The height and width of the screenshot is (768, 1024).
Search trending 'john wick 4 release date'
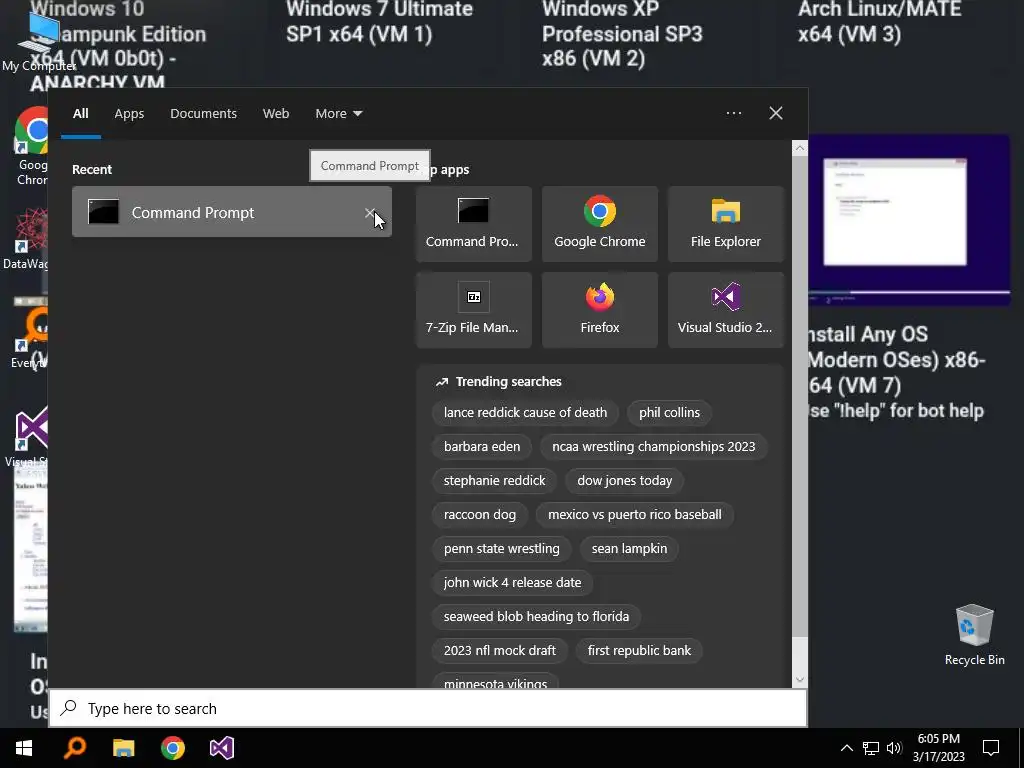pyautogui.click(x=512, y=583)
